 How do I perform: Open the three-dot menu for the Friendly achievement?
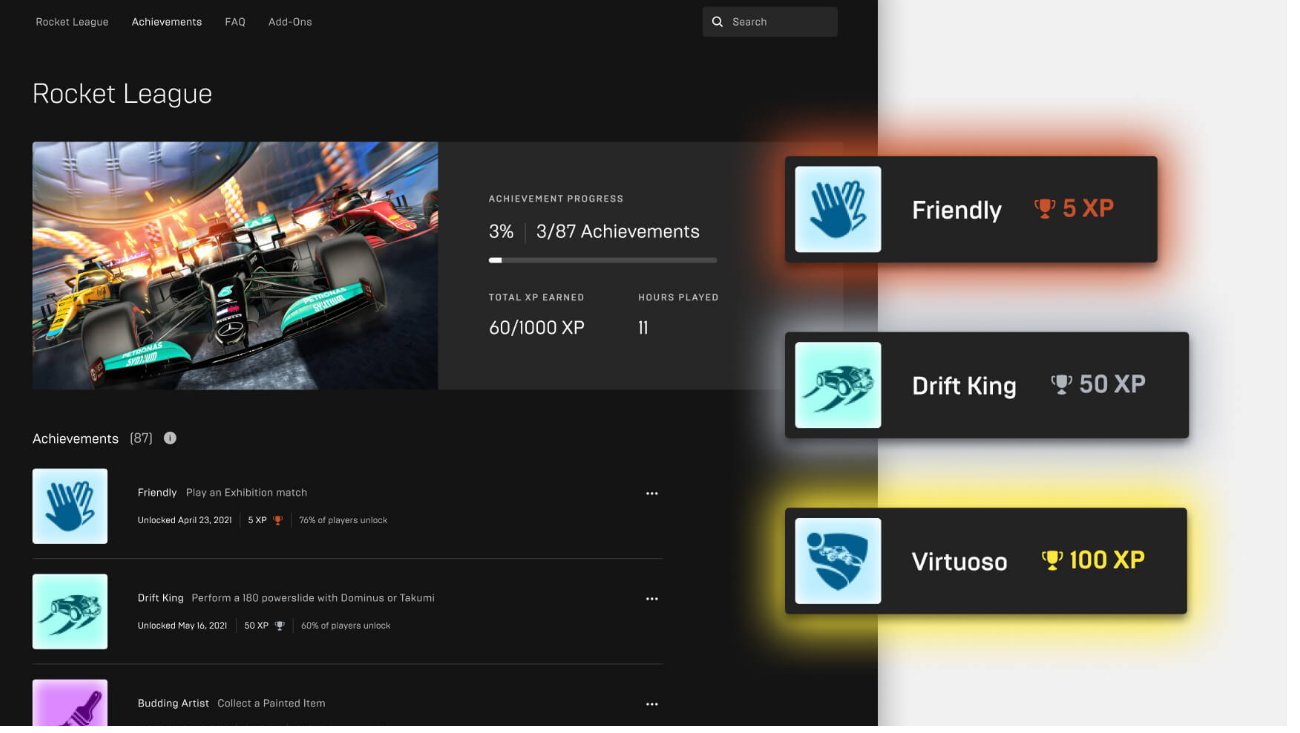tap(652, 493)
